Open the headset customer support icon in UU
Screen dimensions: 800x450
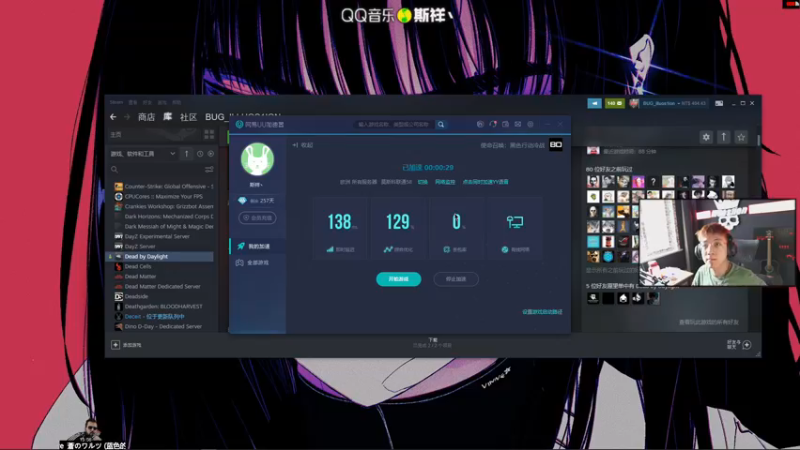[493, 124]
